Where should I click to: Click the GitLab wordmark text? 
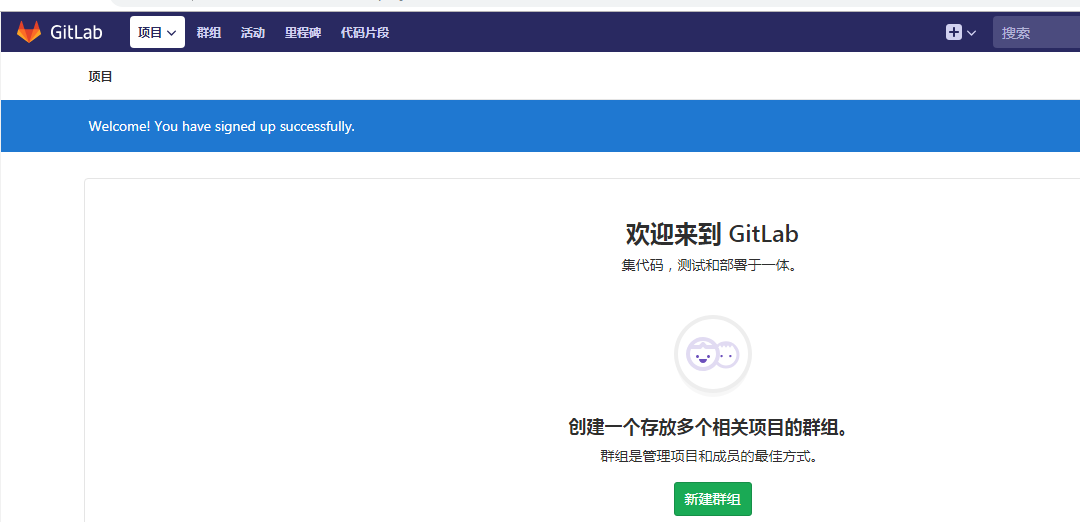76,32
